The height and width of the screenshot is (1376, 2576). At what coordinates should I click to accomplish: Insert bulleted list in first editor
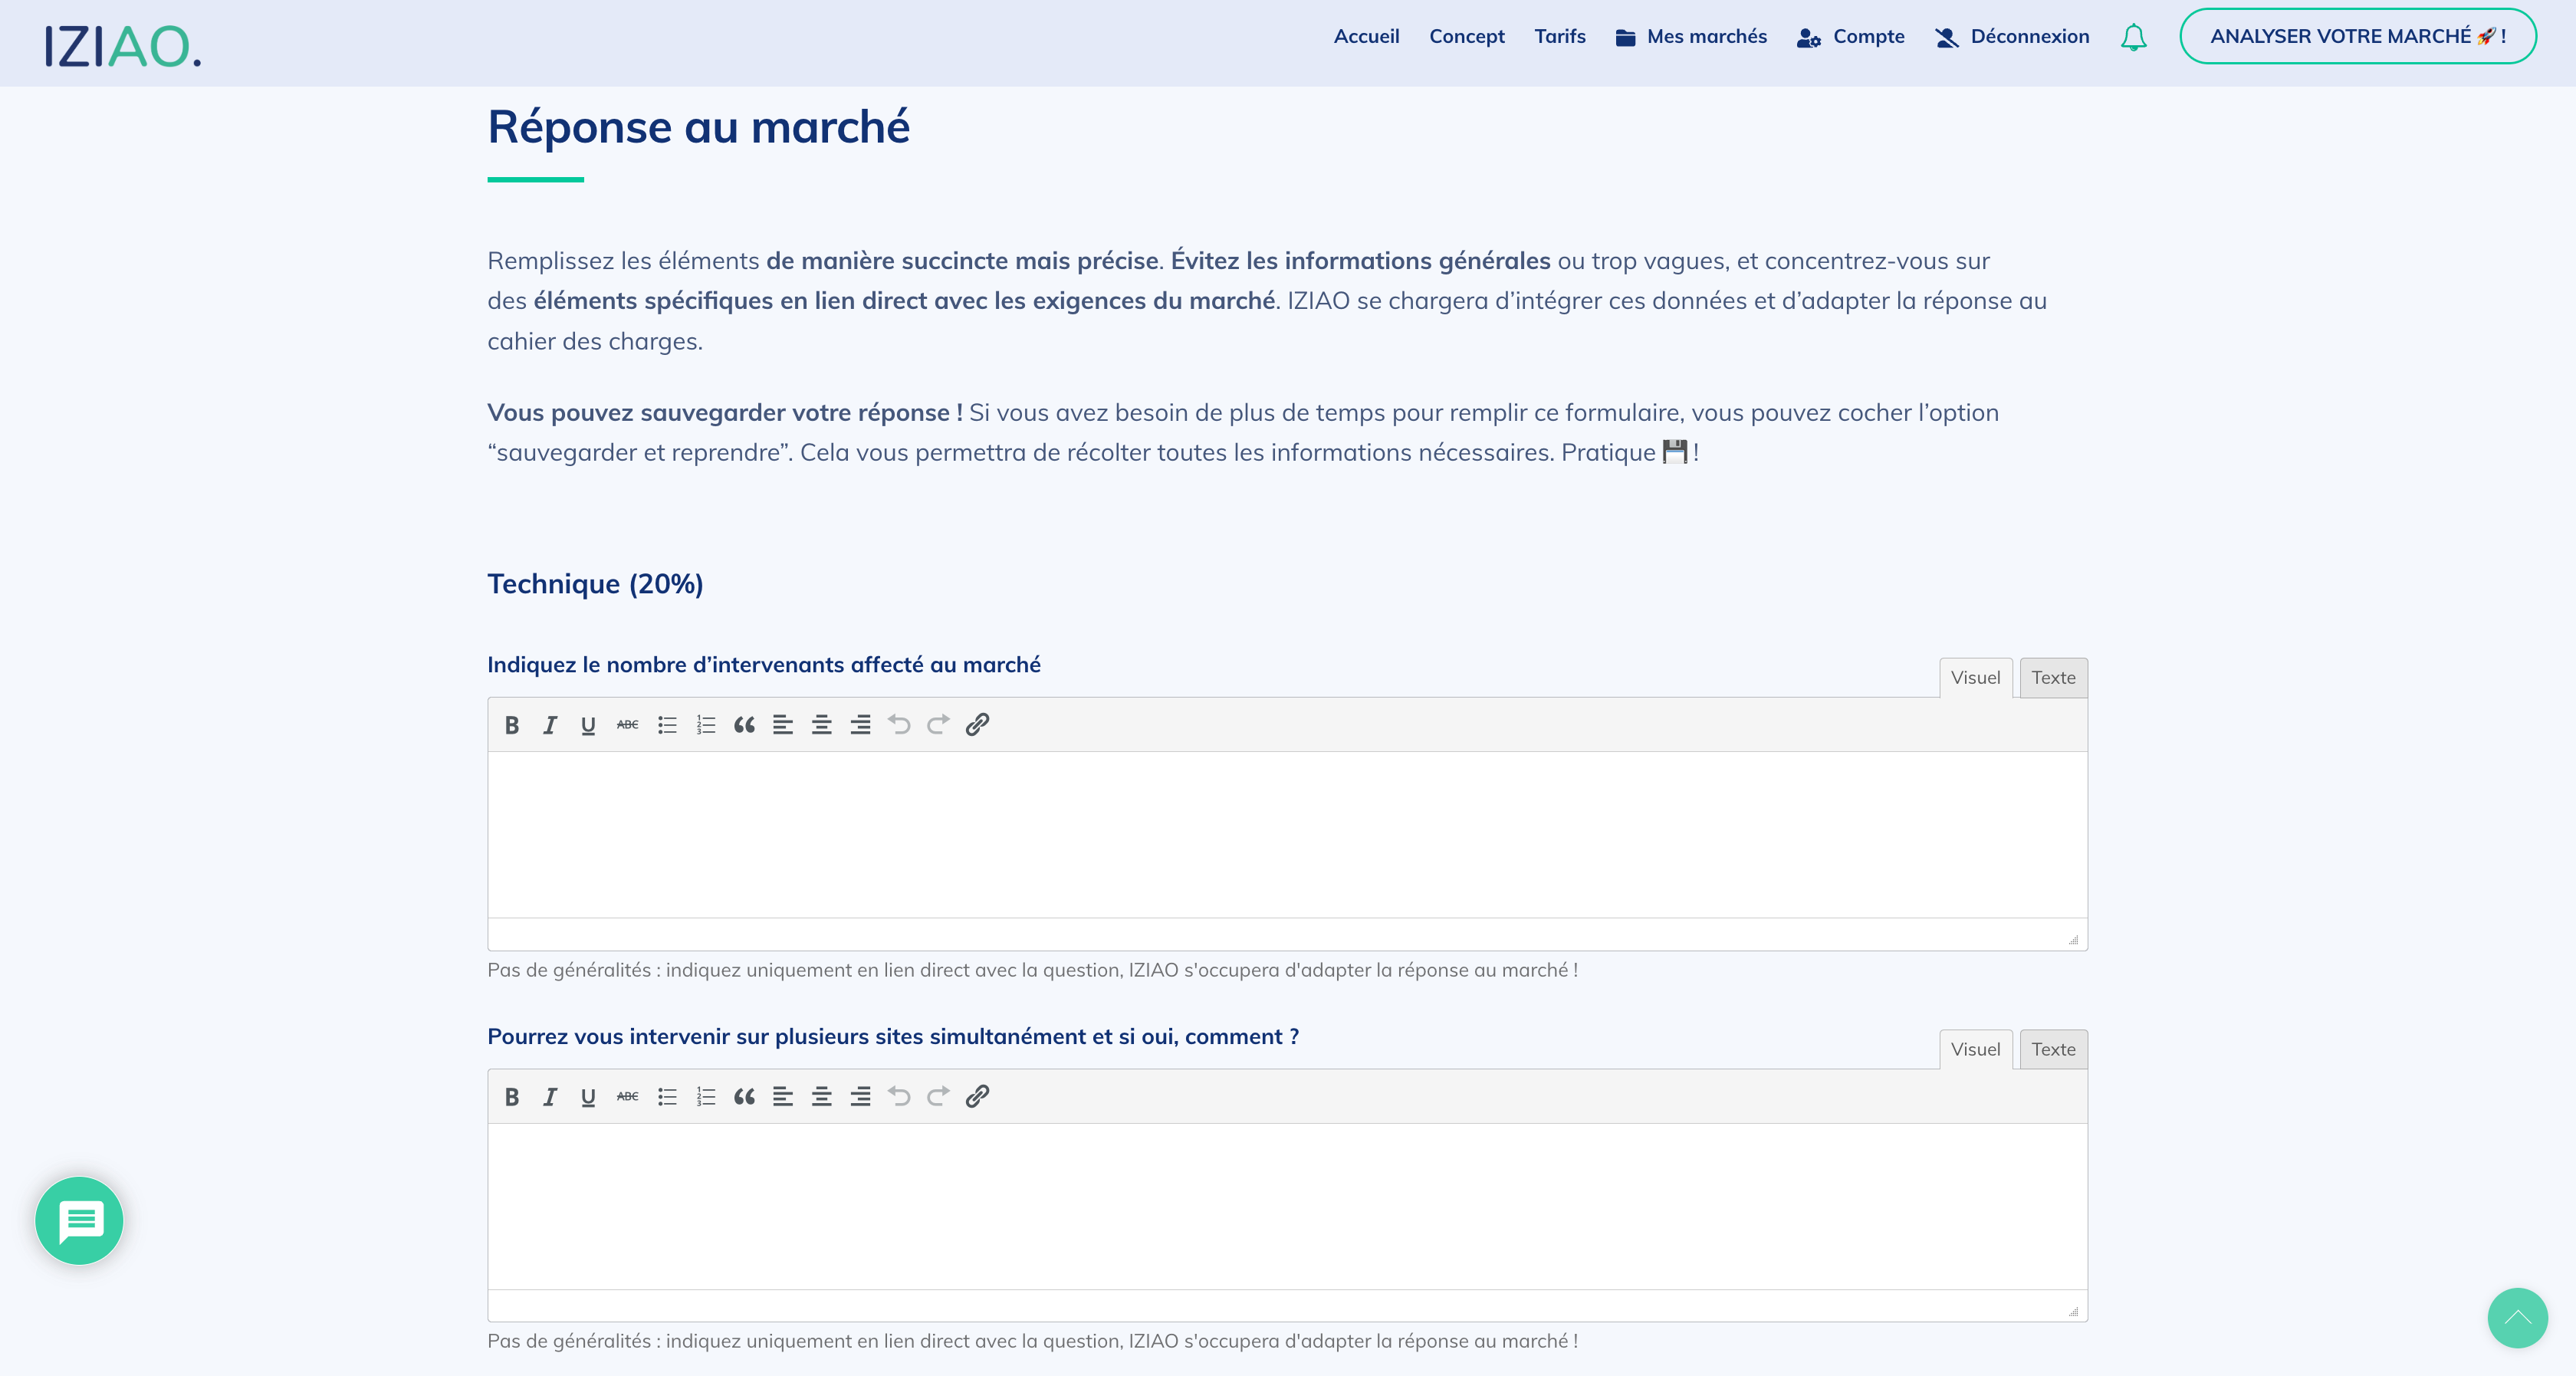pos(667,725)
